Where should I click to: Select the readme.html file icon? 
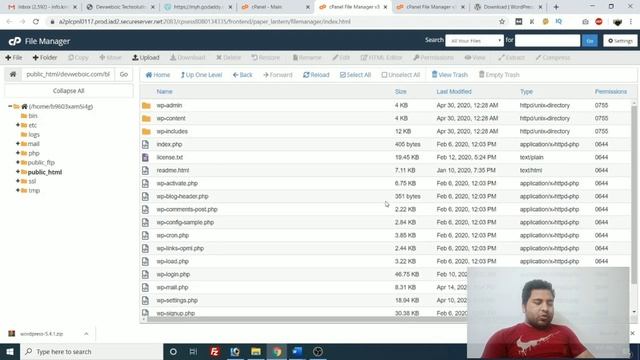[x=145, y=170]
